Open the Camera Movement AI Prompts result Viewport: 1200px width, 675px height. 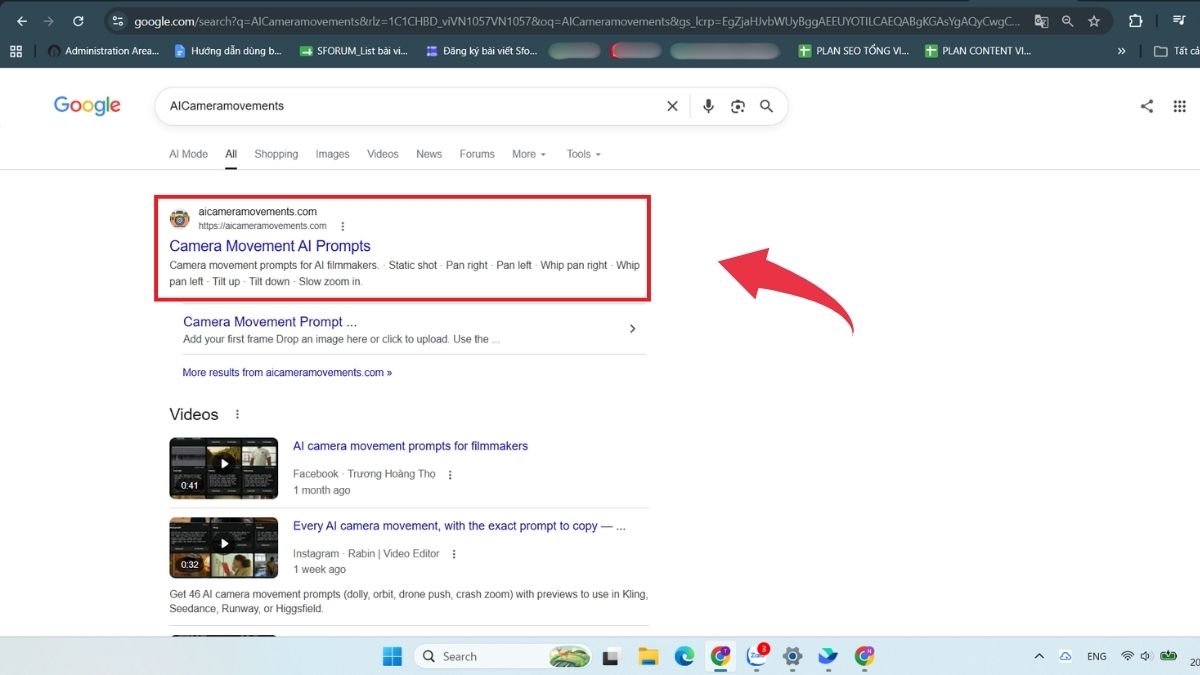(x=270, y=246)
